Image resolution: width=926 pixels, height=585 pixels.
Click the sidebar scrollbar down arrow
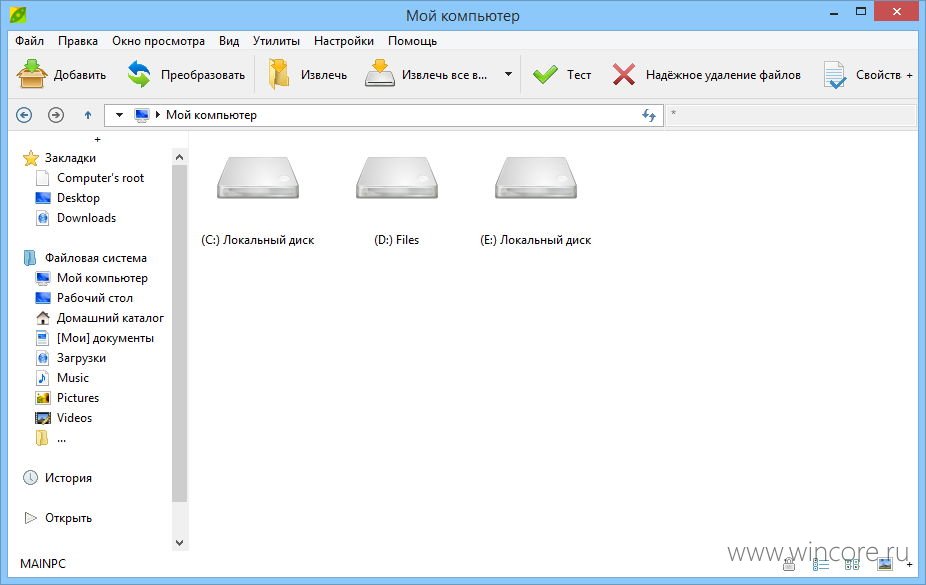coord(180,542)
